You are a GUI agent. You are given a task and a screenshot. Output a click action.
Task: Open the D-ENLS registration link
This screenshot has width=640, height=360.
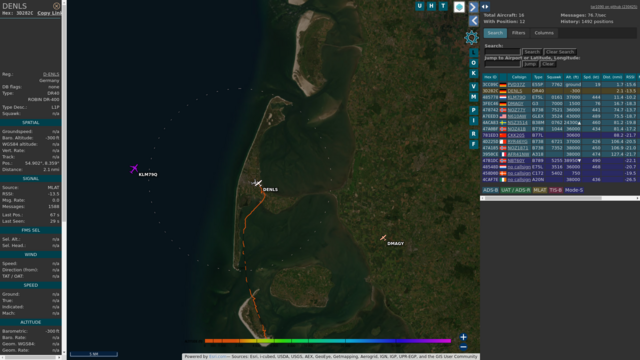pyautogui.click(x=51, y=74)
